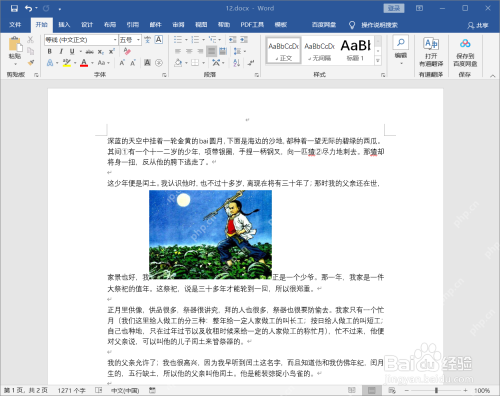The image size is (500, 396).
Task: Save the document to Baidu Netdisk
Action: (465, 52)
